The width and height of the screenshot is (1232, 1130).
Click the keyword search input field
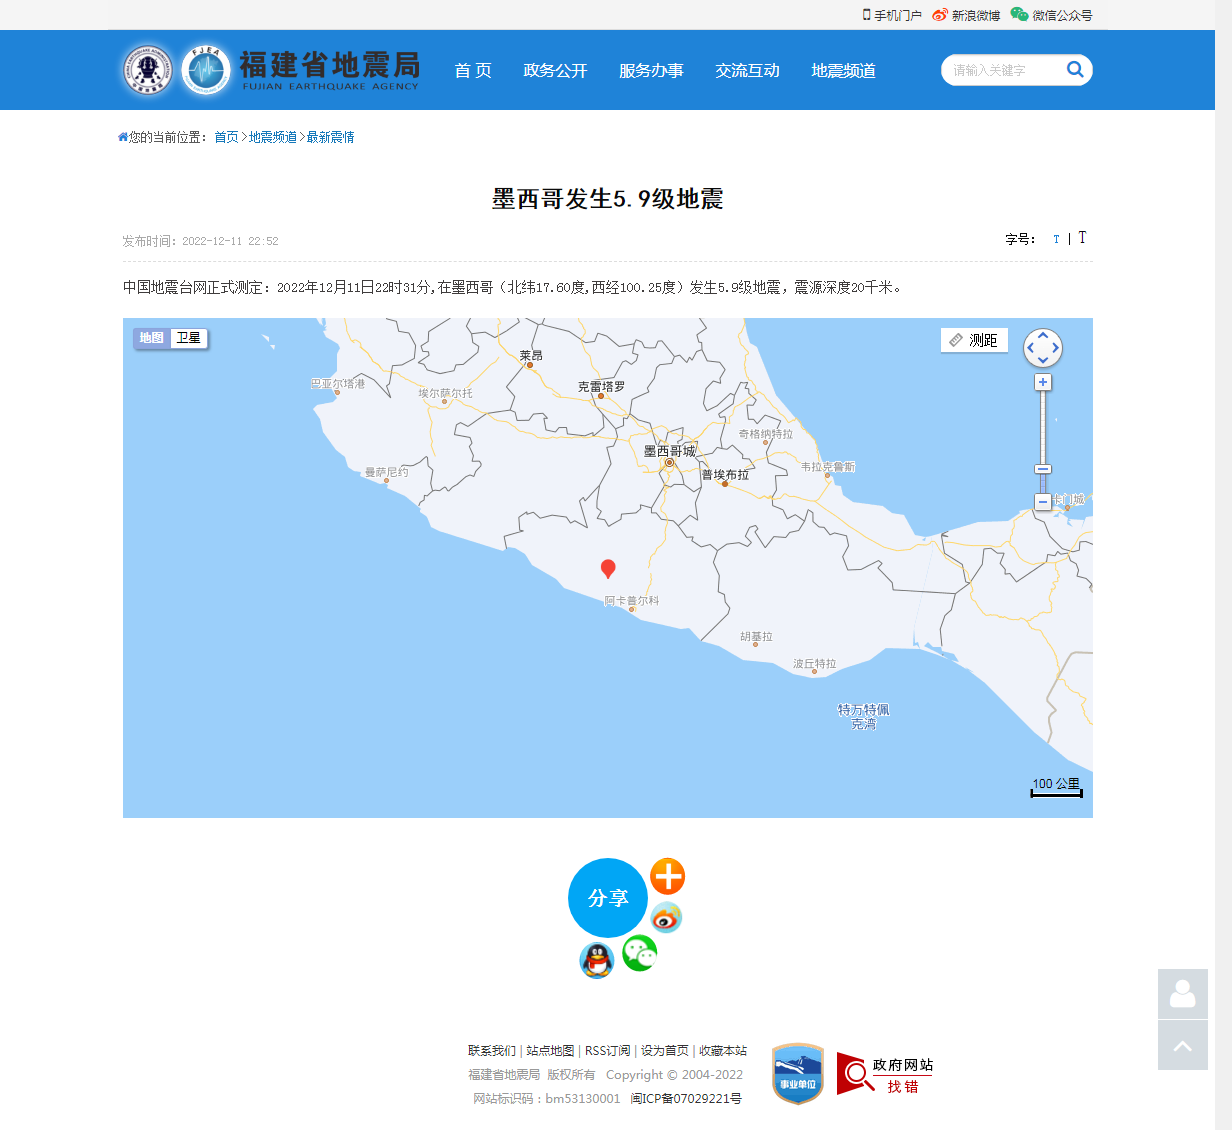[1003, 70]
